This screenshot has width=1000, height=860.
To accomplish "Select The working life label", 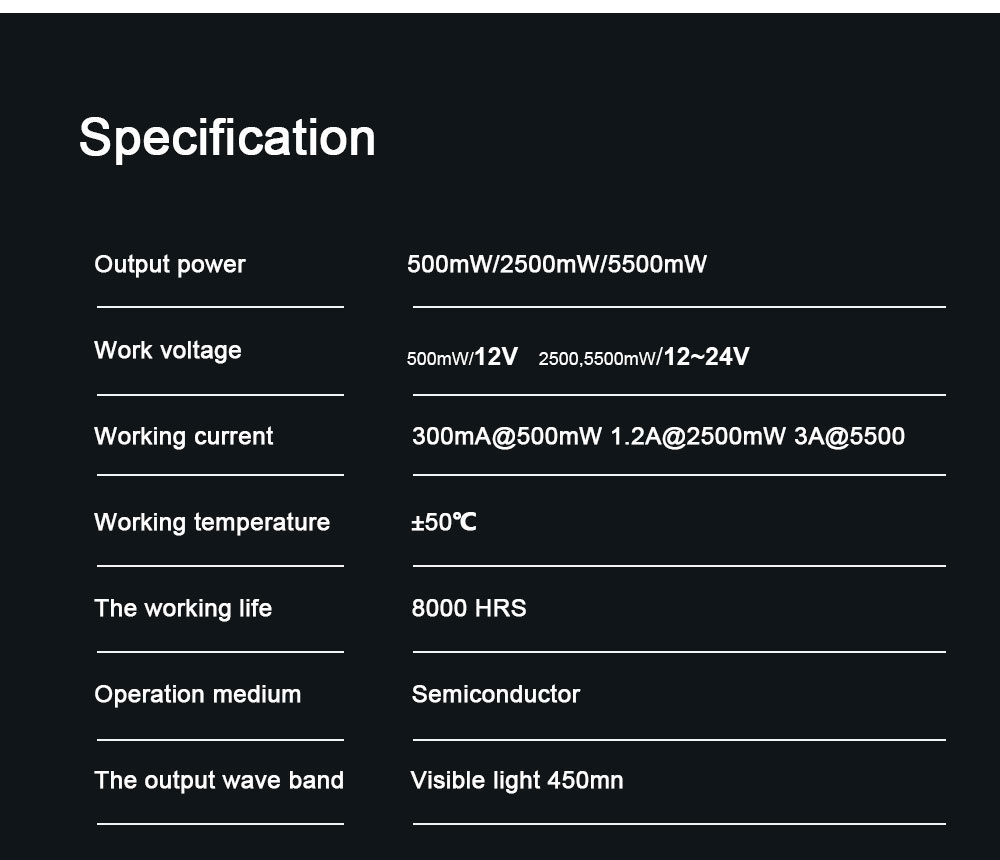I will (183, 608).
